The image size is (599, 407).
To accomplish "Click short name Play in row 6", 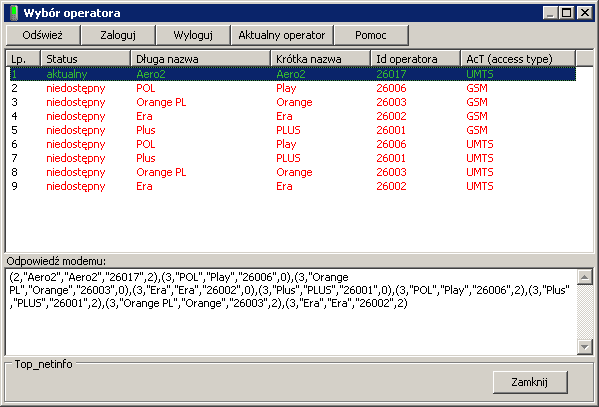I will click(x=286, y=144).
